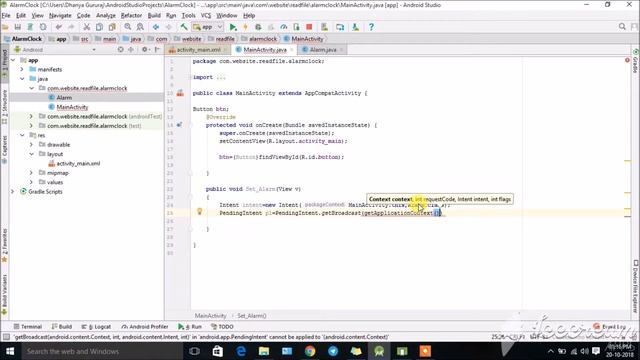This screenshot has width=640, height=360.
Task: Collapse the onCreate method fold marker
Action: [190, 125]
